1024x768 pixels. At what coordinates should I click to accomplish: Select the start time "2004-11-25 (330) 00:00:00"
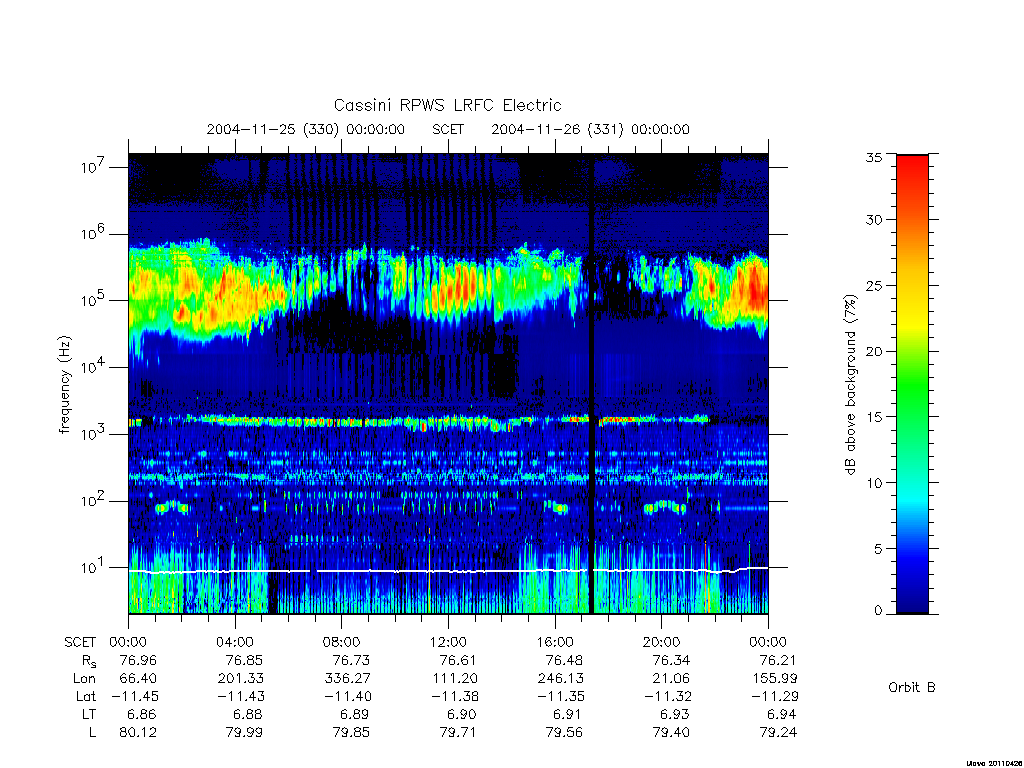pyautogui.click(x=306, y=129)
